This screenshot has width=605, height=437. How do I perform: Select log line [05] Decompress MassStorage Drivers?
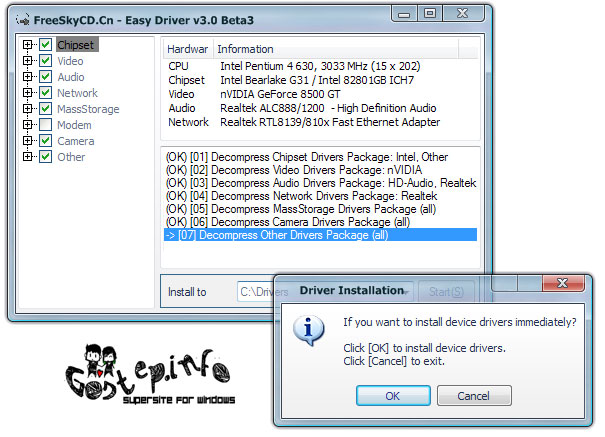click(x=320, y=209)
